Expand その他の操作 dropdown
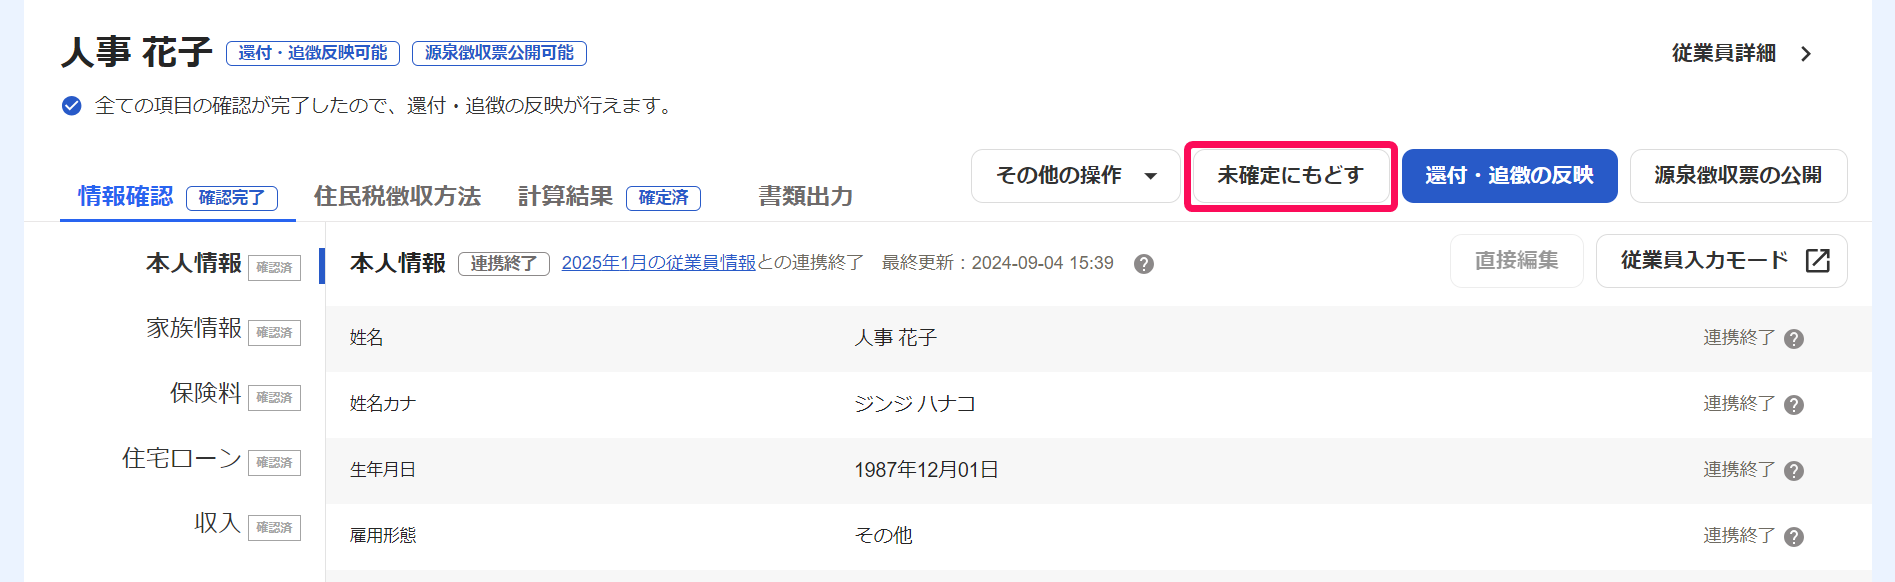Image resolution: width=1895 pixels, height=582 pixels. click(1075, 176)
